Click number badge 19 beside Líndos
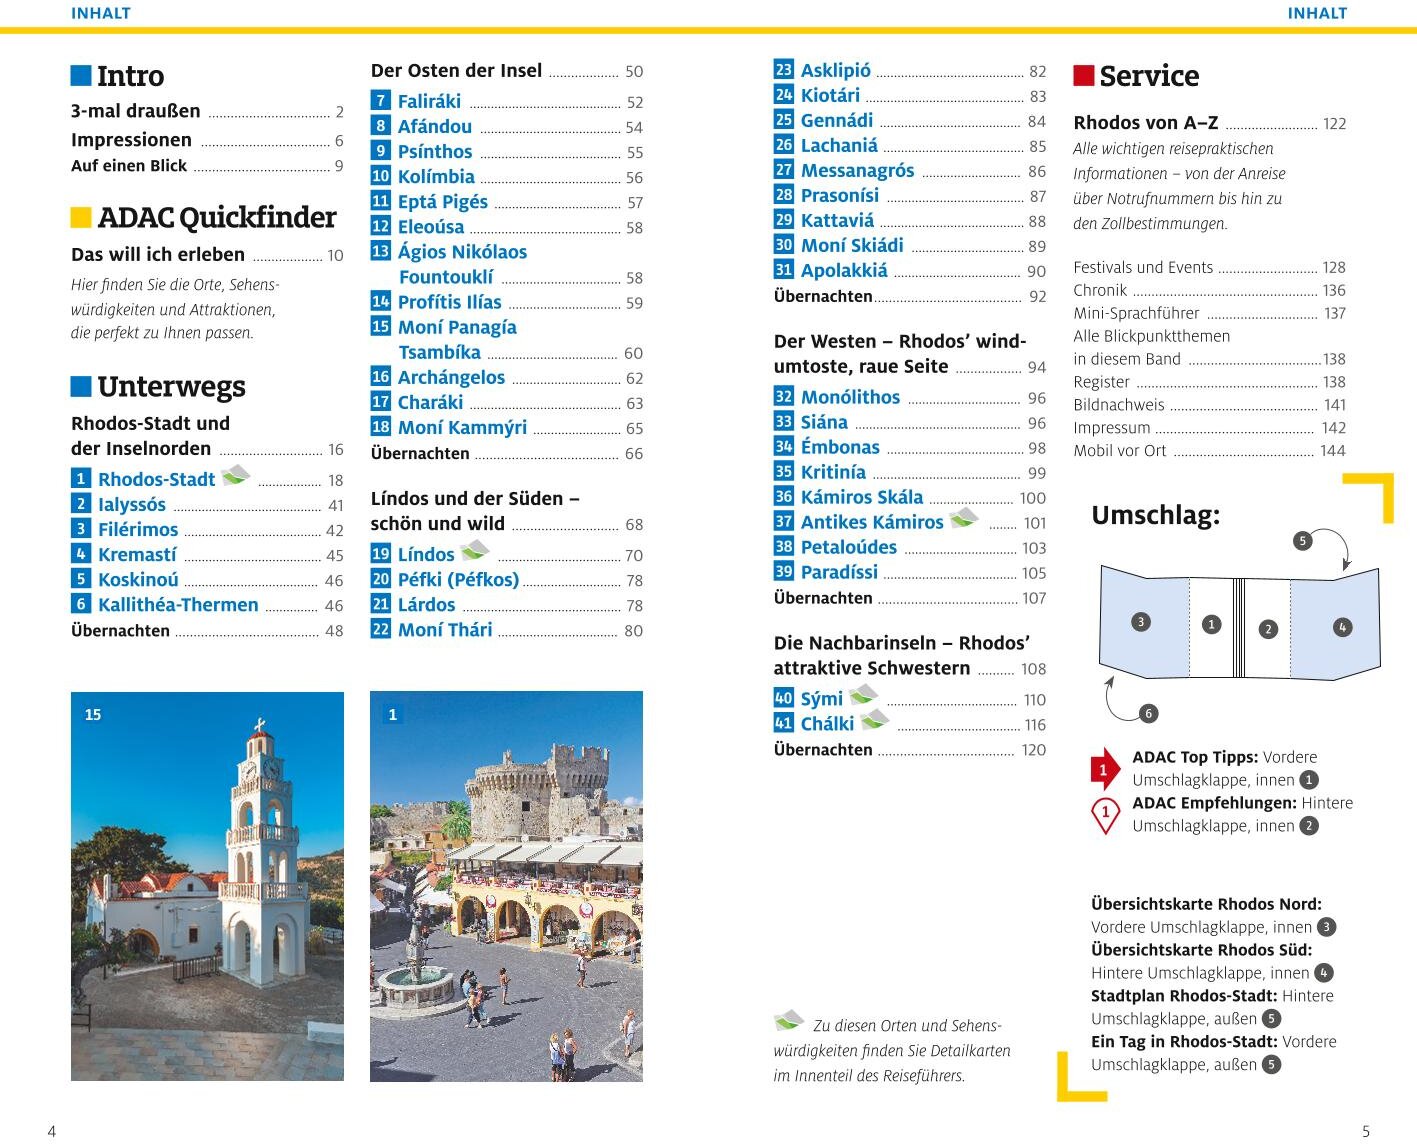Screen dimensions: 1417x1144 coord(381,554)
